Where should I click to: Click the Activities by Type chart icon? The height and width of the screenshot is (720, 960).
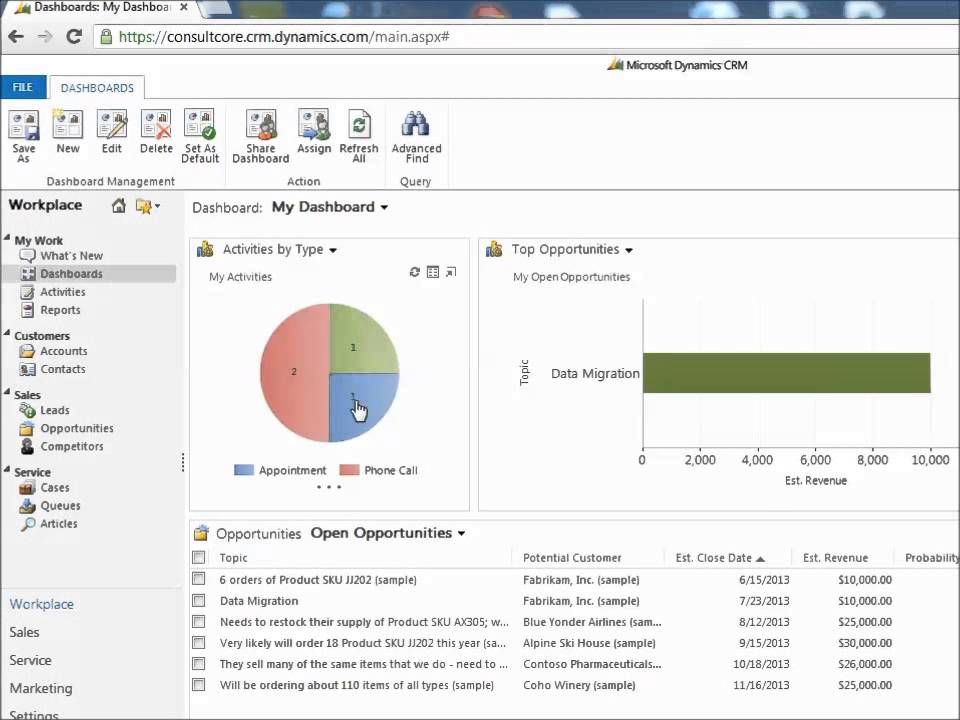pyautogui.click(x=205, y=249)
